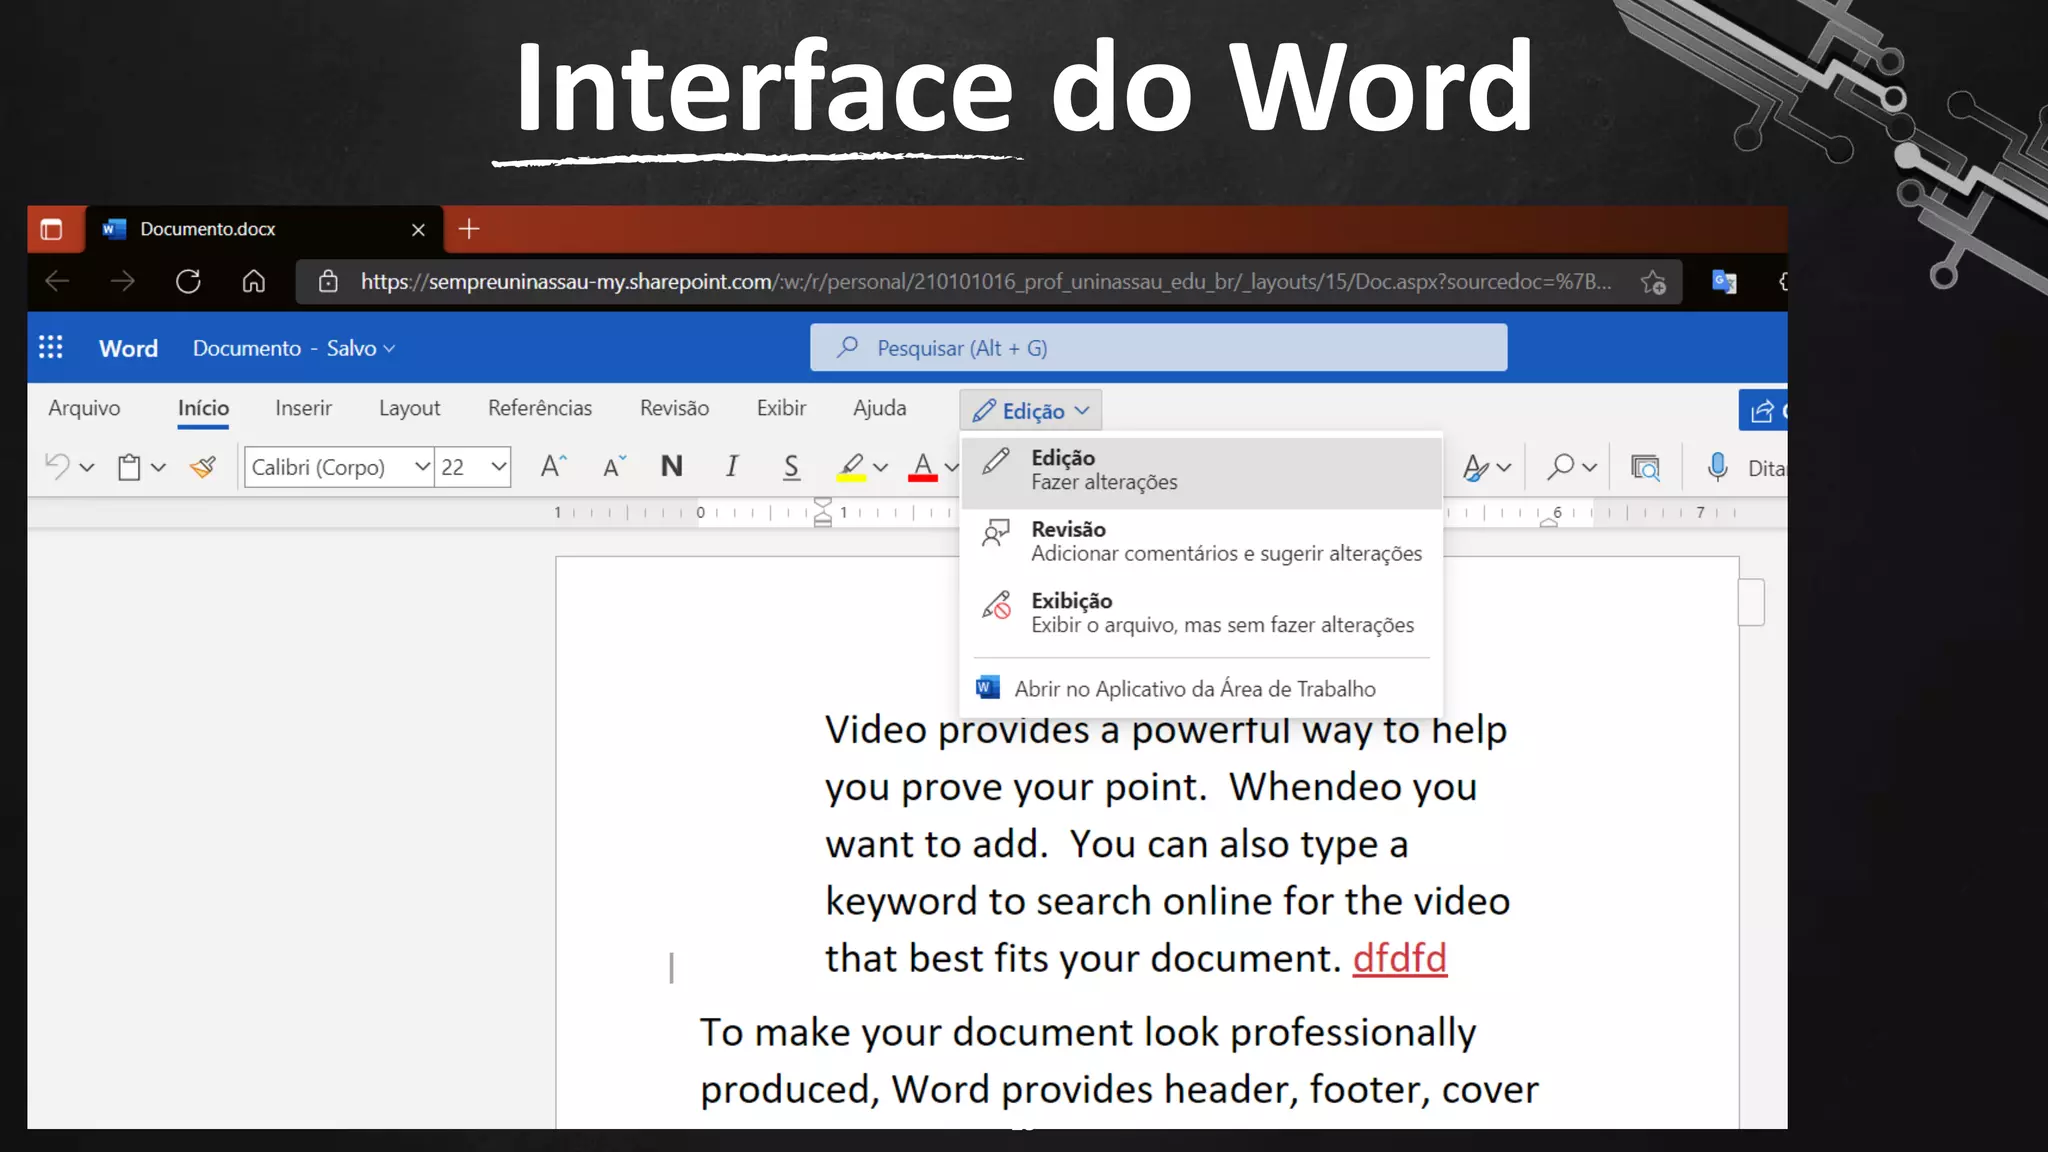Expand the paste options dropdown arrow
Viewport: 2048px width, 1152px height.
(158, 467)
